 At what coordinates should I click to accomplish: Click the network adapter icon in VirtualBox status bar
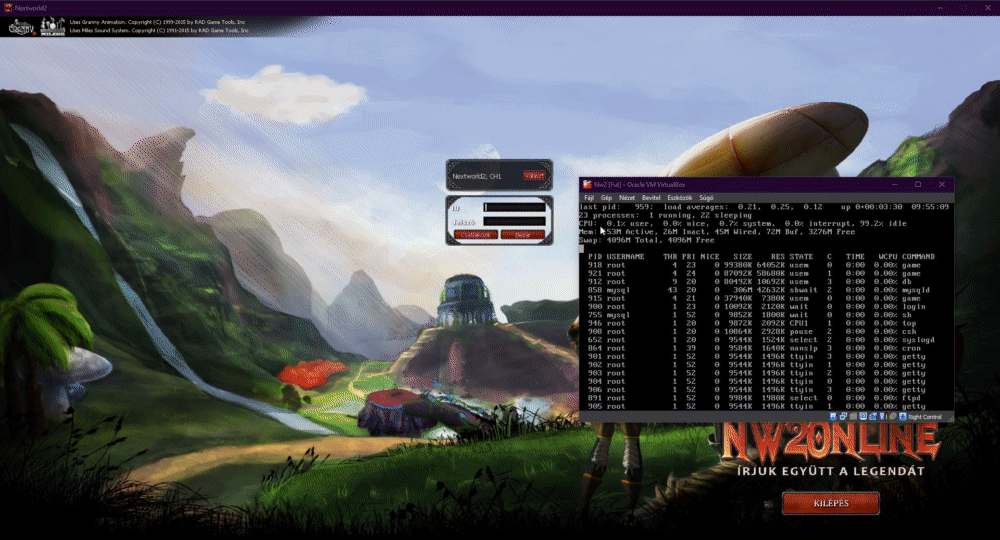(843, 416)
